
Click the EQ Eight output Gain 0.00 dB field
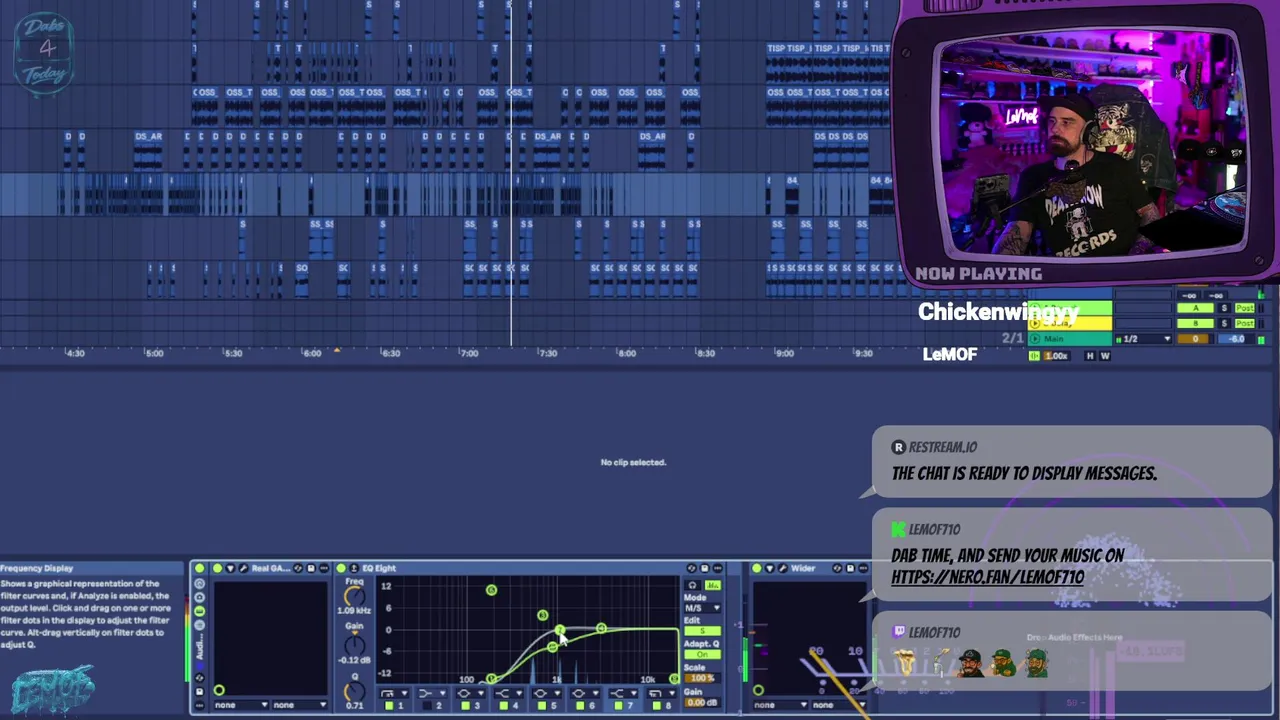pyautogui.click(x=702, y=702)
